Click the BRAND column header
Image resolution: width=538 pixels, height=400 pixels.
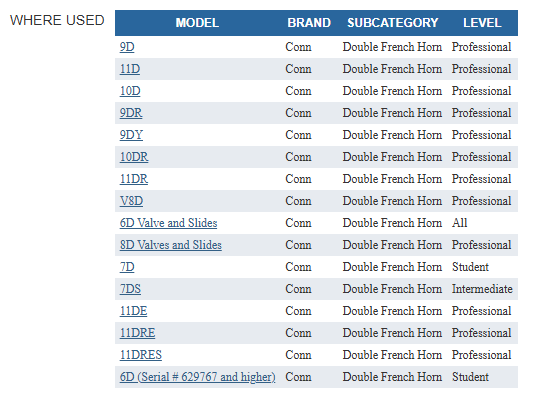[x=309, y=23]
